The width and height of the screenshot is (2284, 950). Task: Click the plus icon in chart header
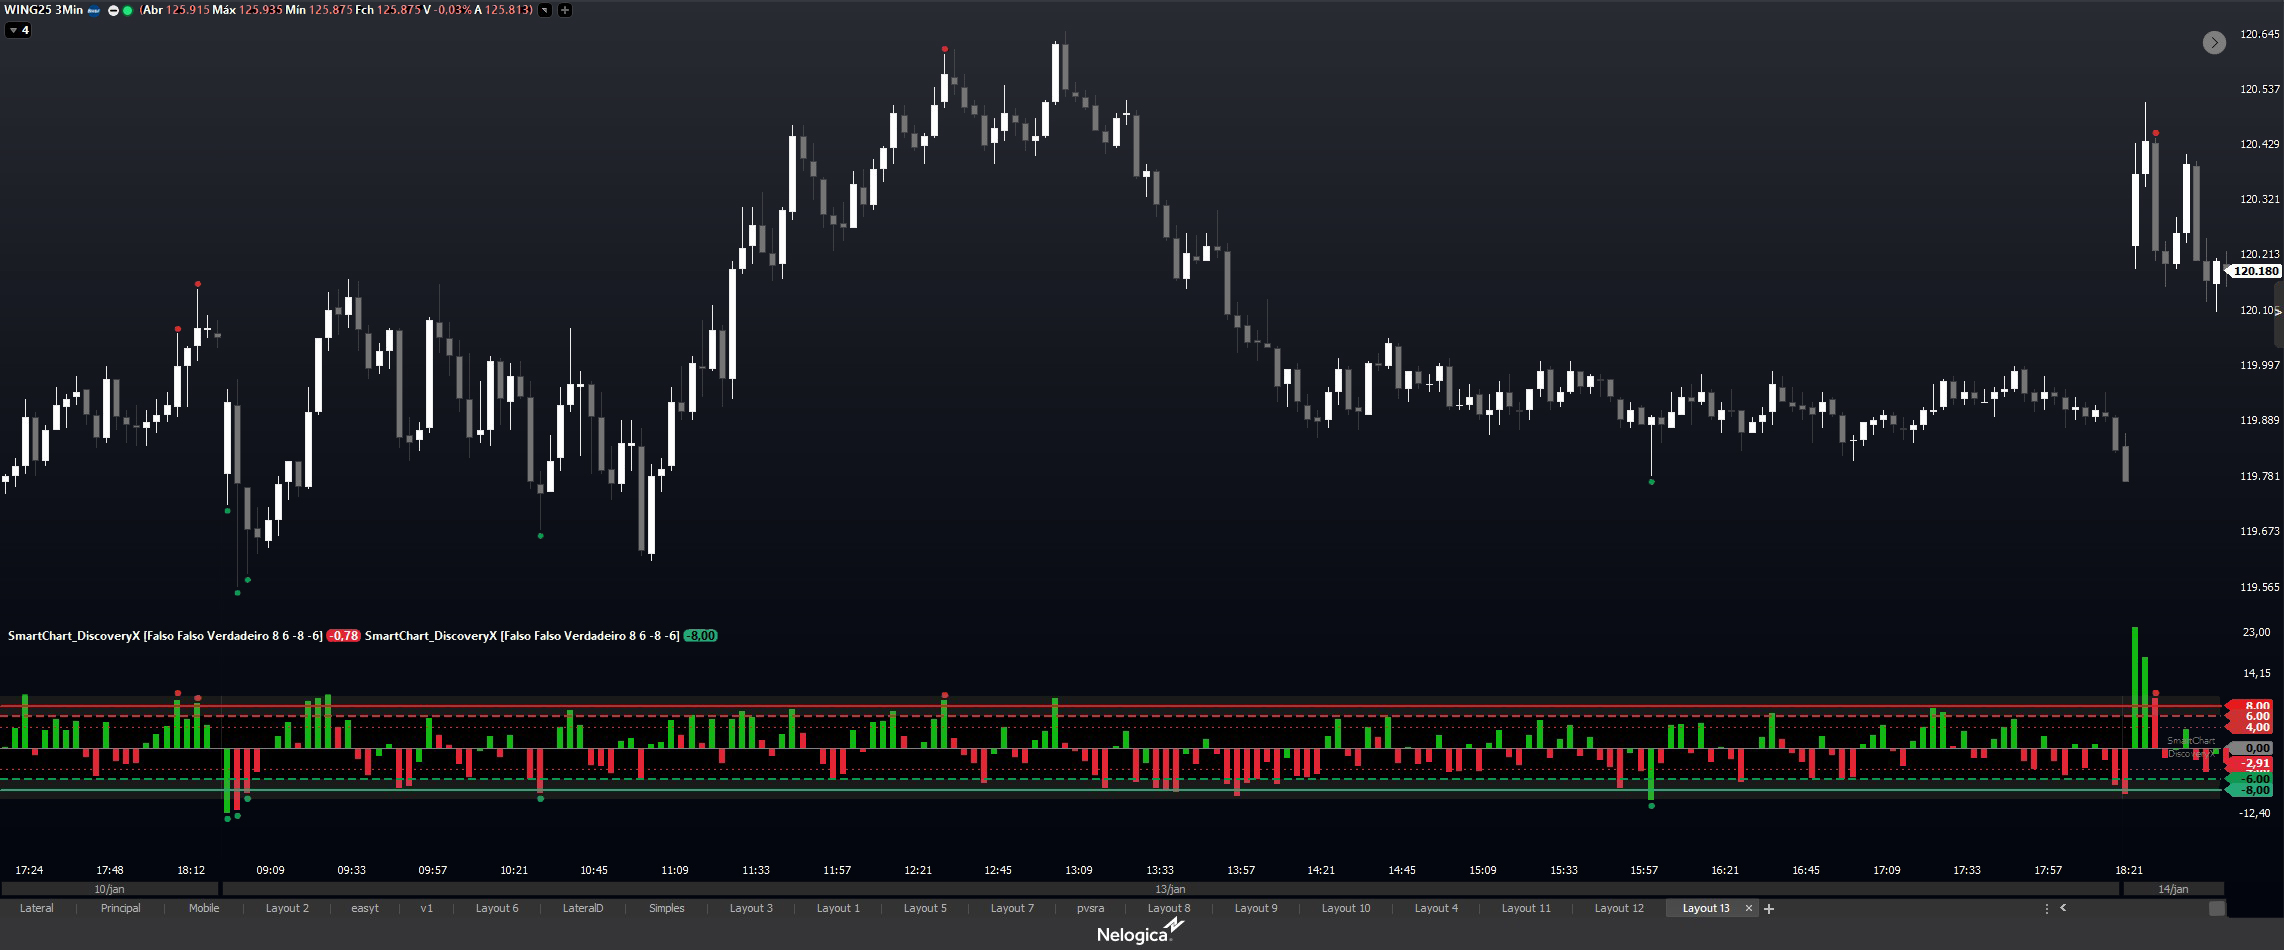click(565, 11)
